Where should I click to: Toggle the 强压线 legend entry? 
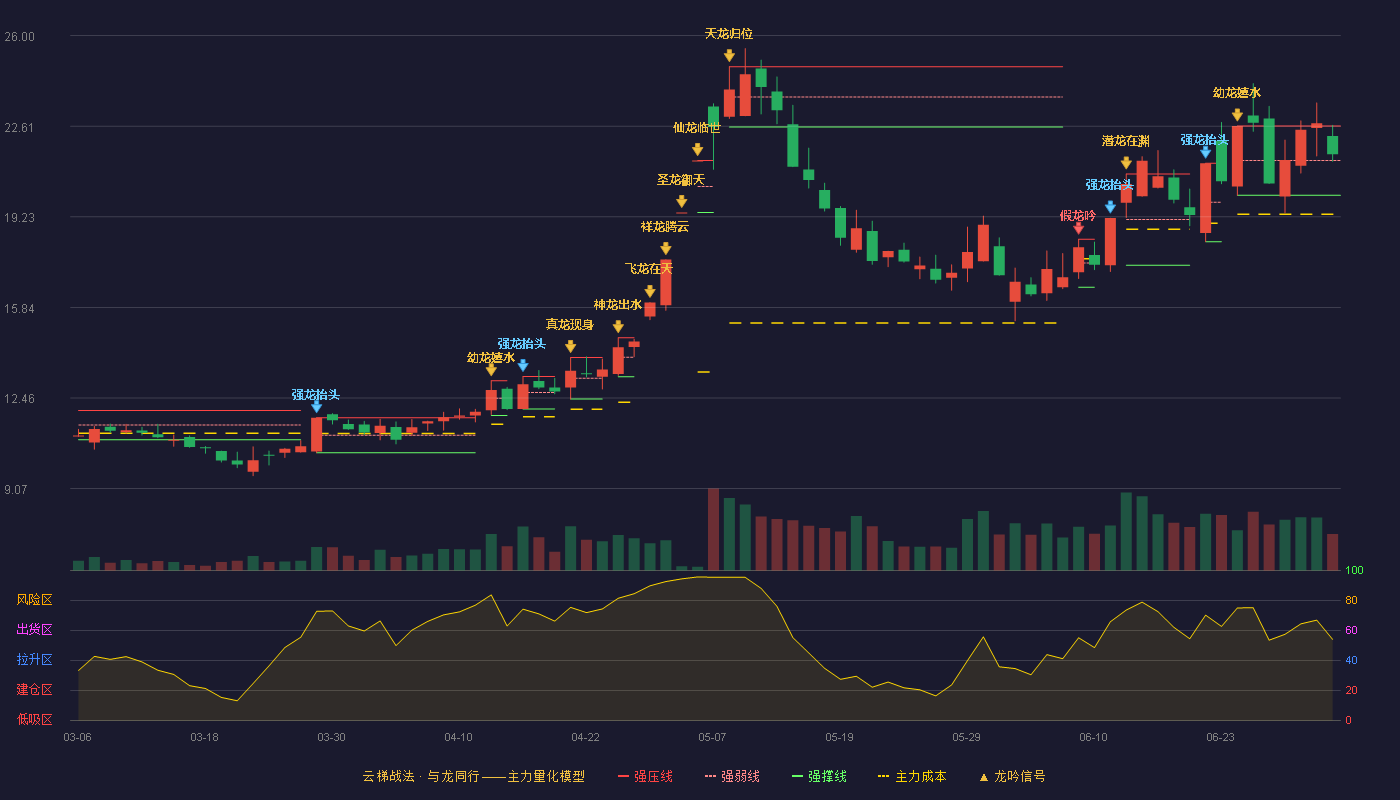(x=645, y=776)
